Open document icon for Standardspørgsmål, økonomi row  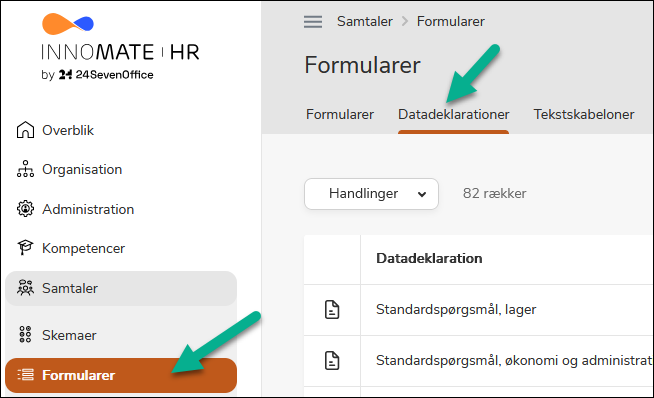point(332,360)
